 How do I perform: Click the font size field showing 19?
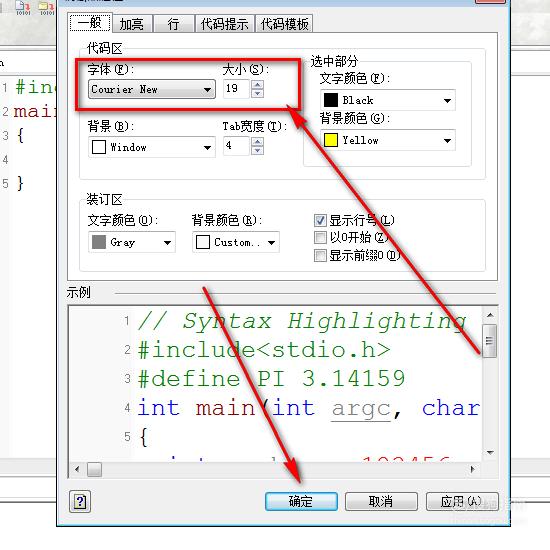pyautogui.click(x=237, y=89)
